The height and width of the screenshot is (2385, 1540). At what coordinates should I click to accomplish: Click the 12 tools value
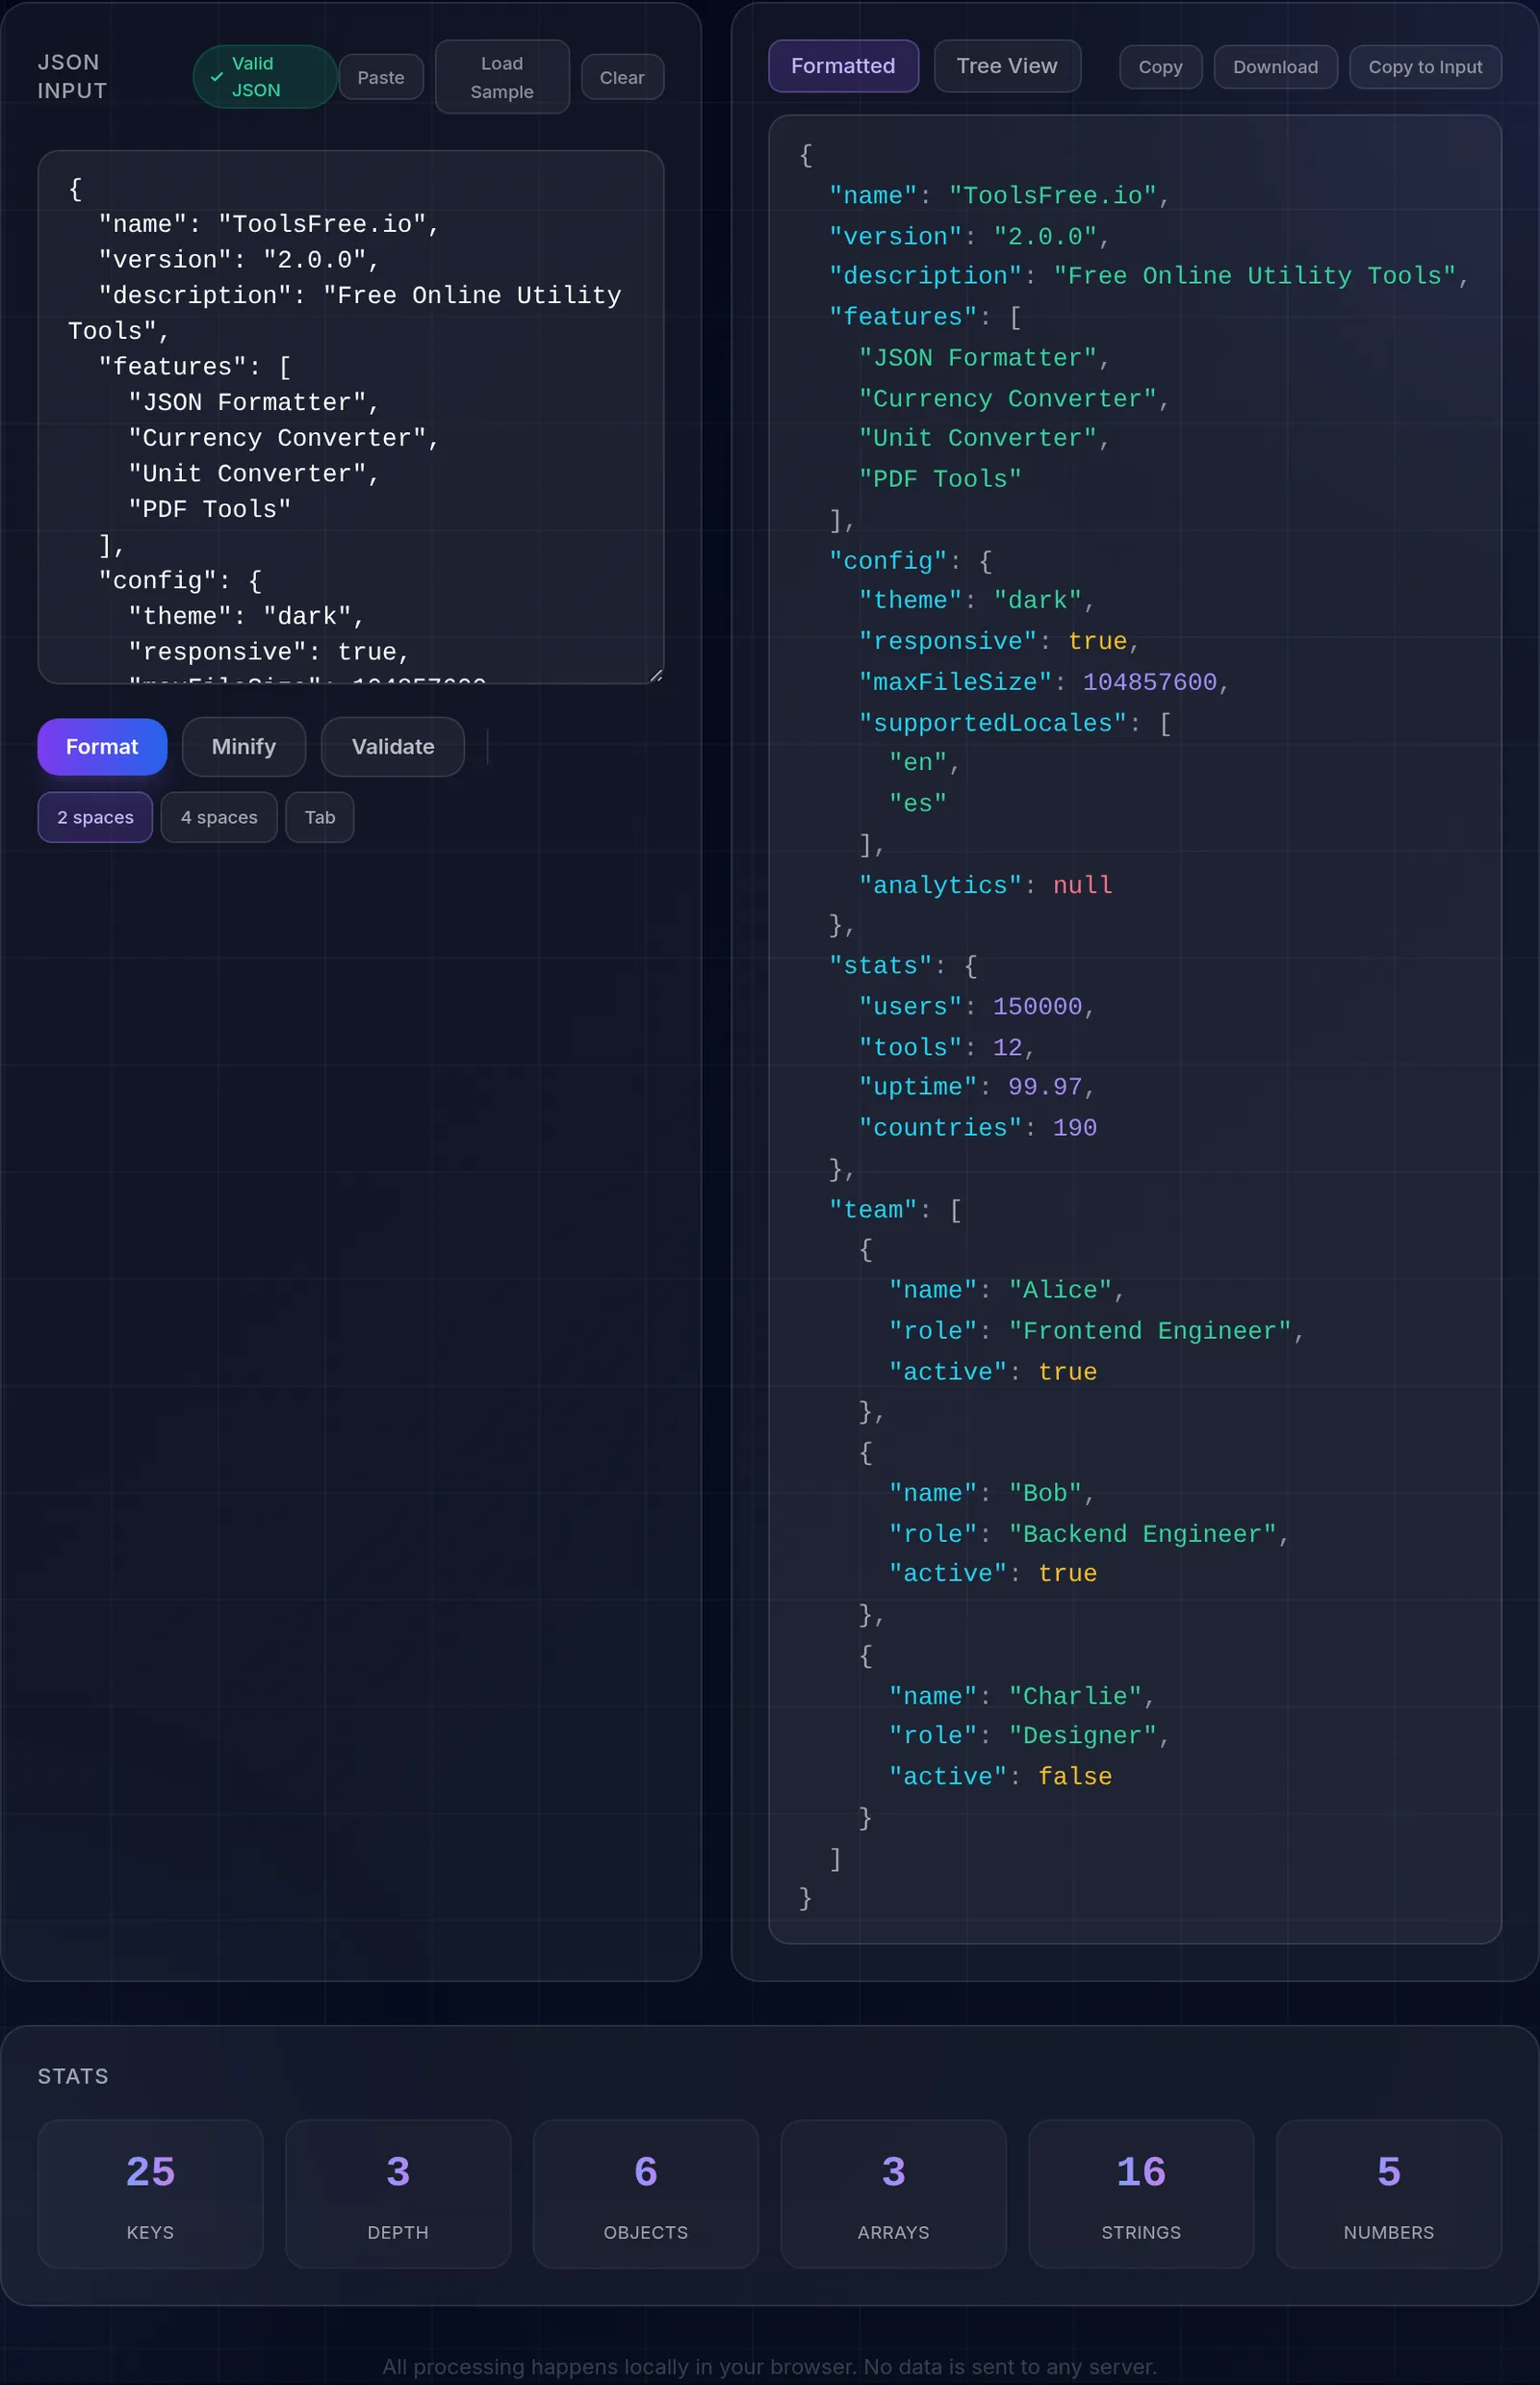(1008, 1047)
